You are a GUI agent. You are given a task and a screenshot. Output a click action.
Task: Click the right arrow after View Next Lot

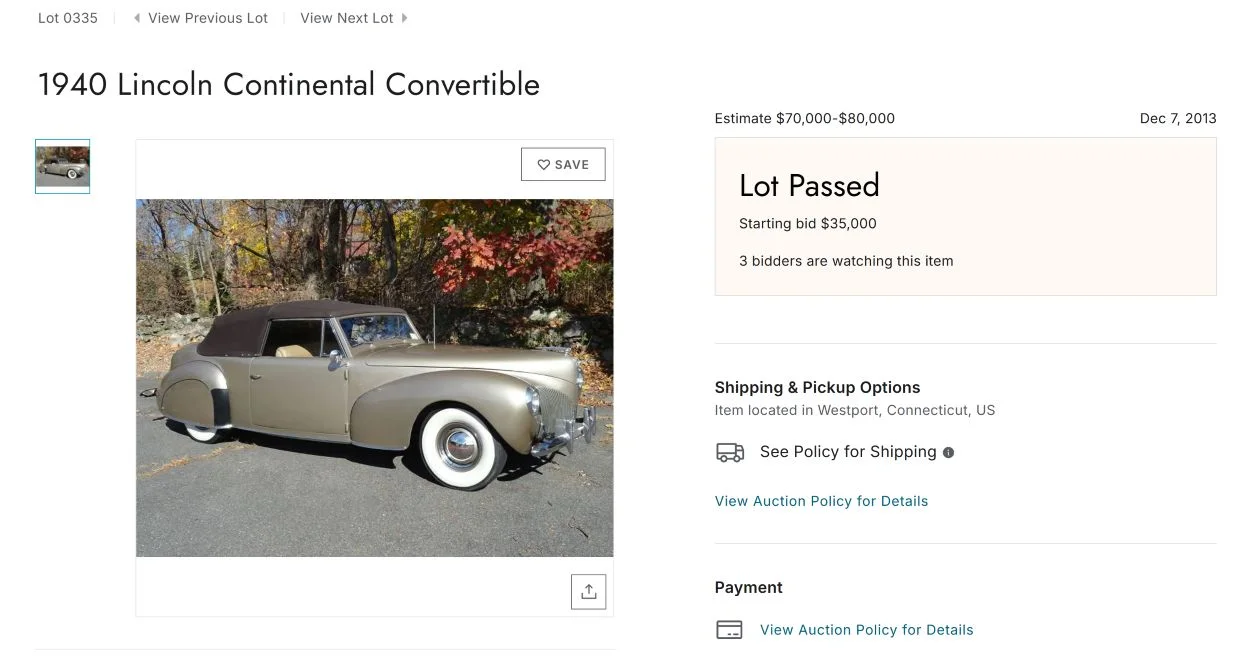click(x=404, y=18)
